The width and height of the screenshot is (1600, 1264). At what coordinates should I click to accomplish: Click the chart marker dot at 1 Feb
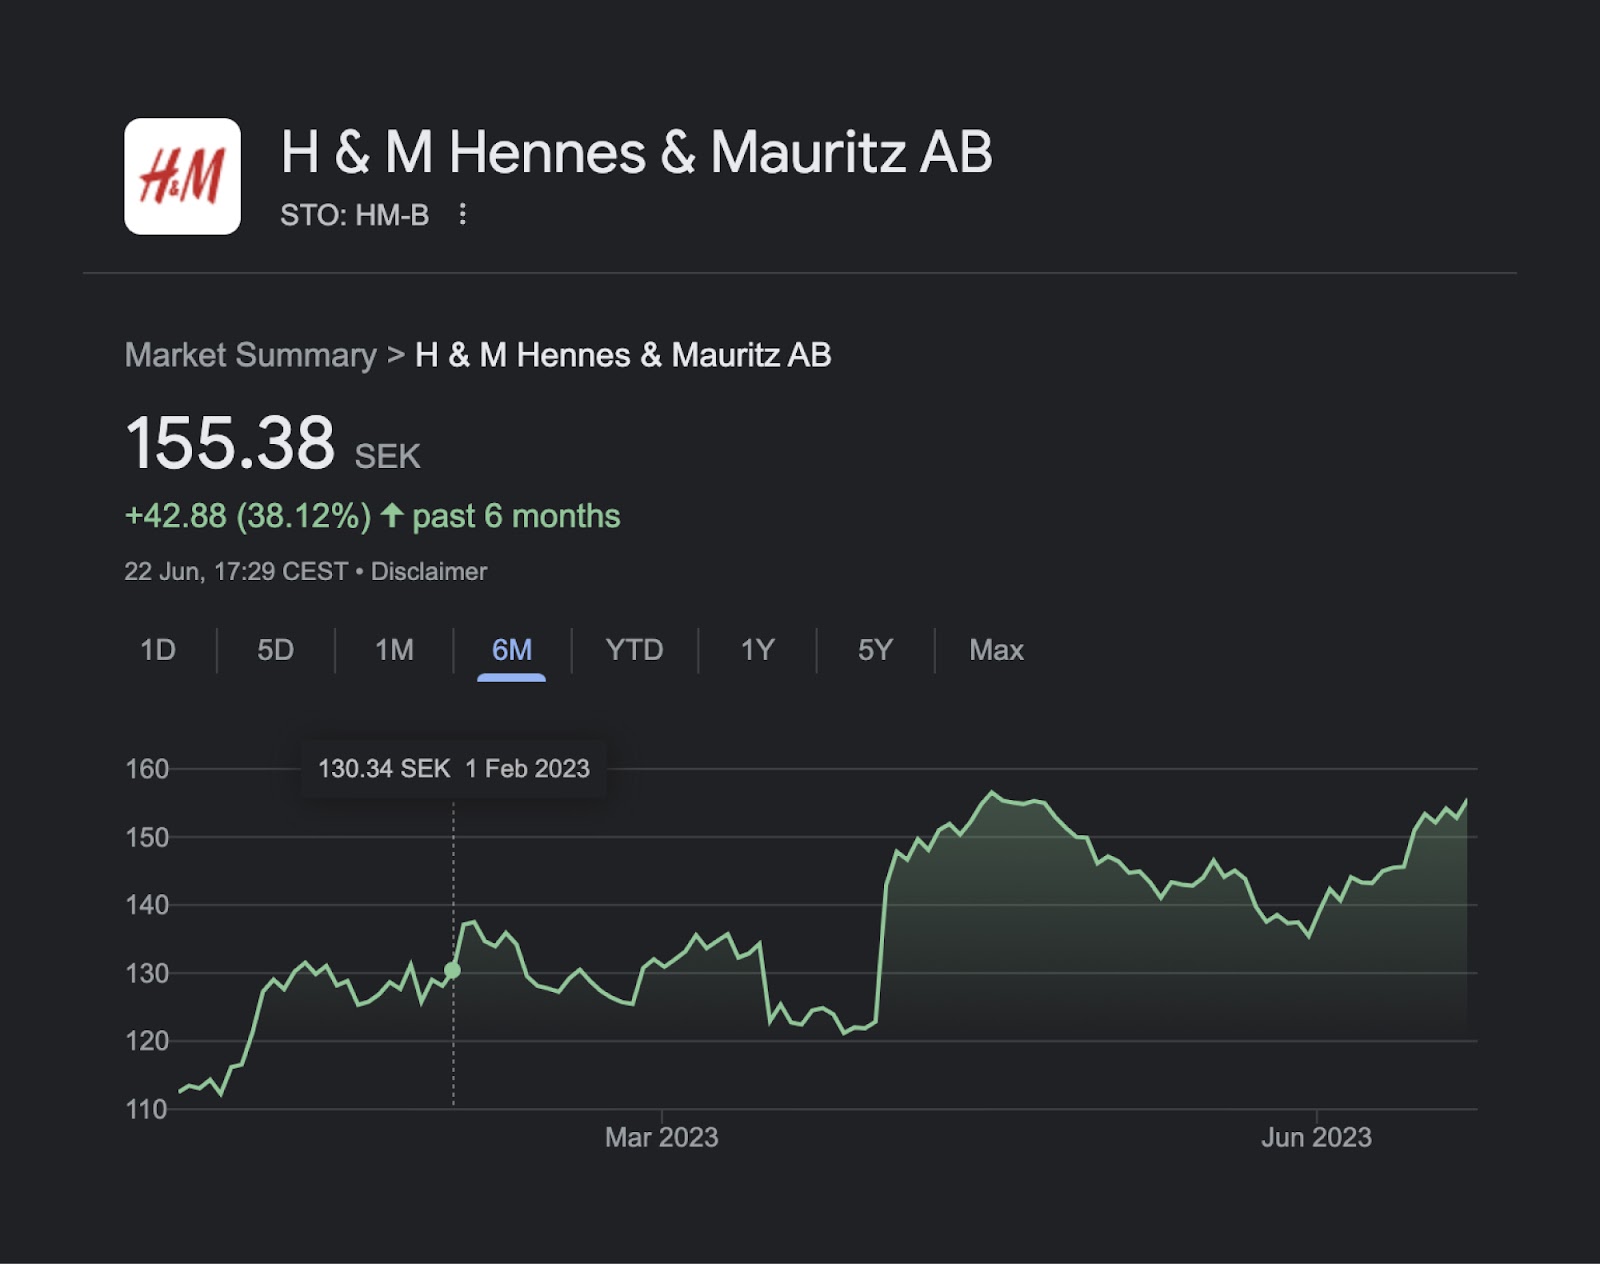(x=453, y=970)
